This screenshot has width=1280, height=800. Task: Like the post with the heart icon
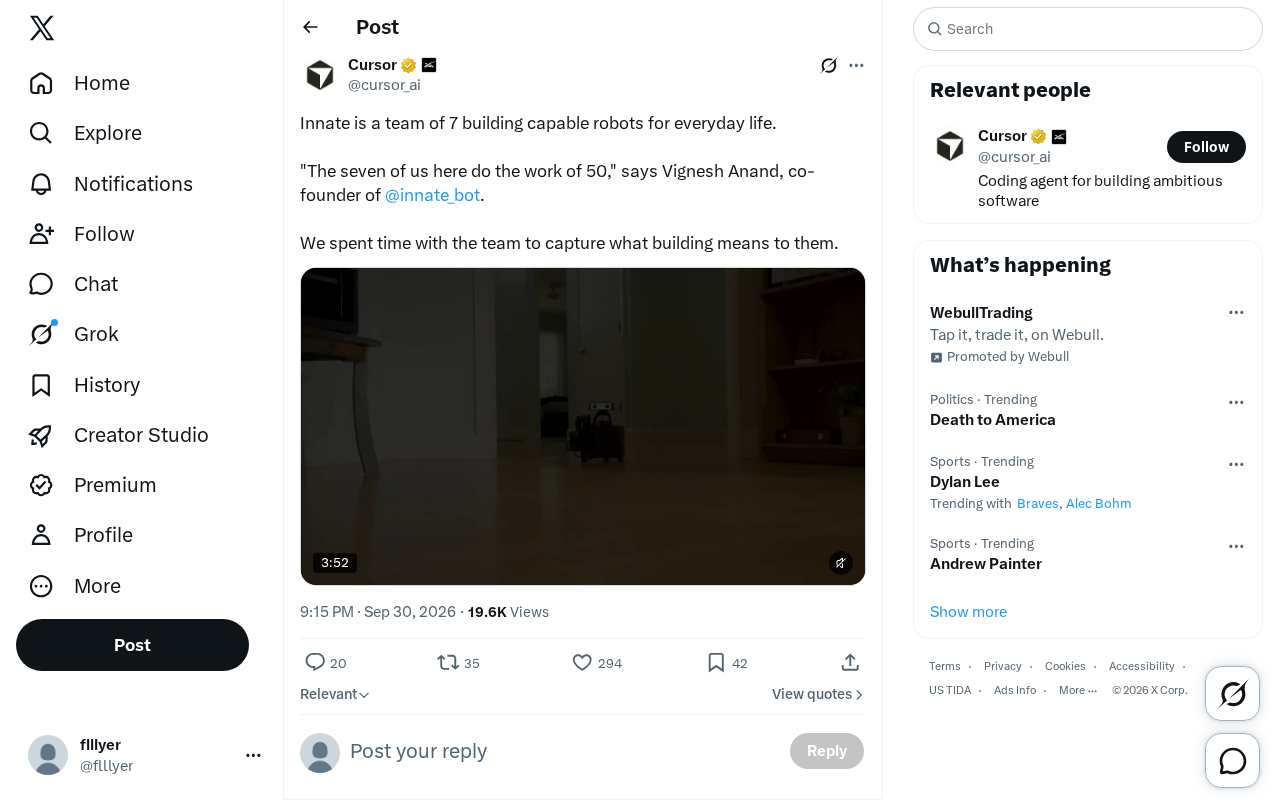(x=582, y=662)
